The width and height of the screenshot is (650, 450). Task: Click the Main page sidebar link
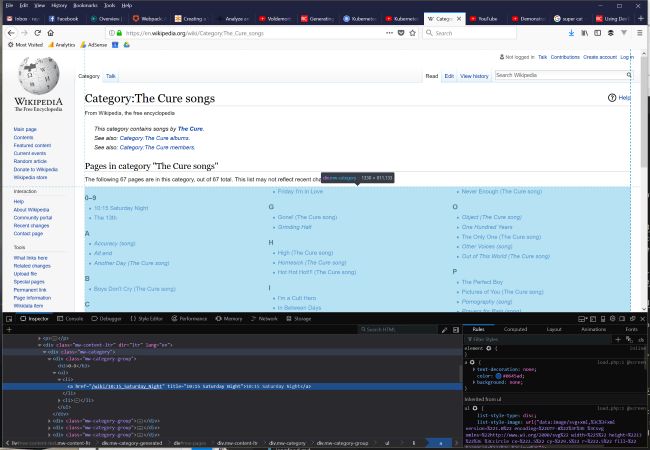pyautogui.click(x=25, y=129)
